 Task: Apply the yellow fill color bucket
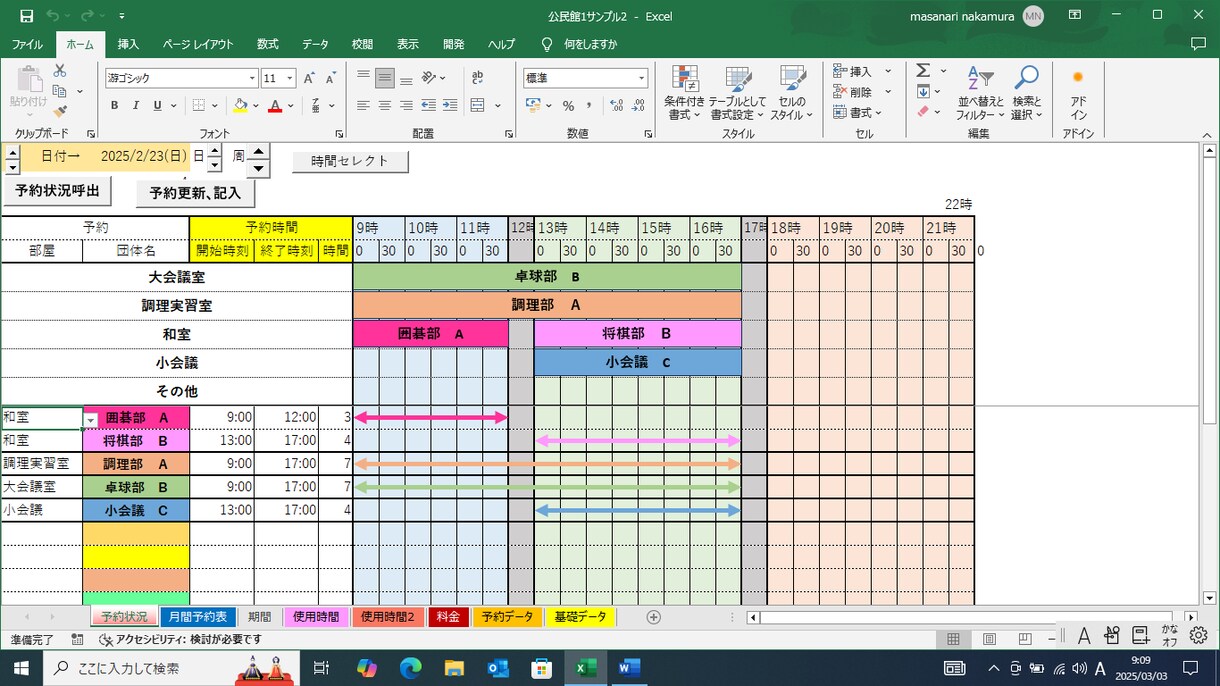pos(240,105)
